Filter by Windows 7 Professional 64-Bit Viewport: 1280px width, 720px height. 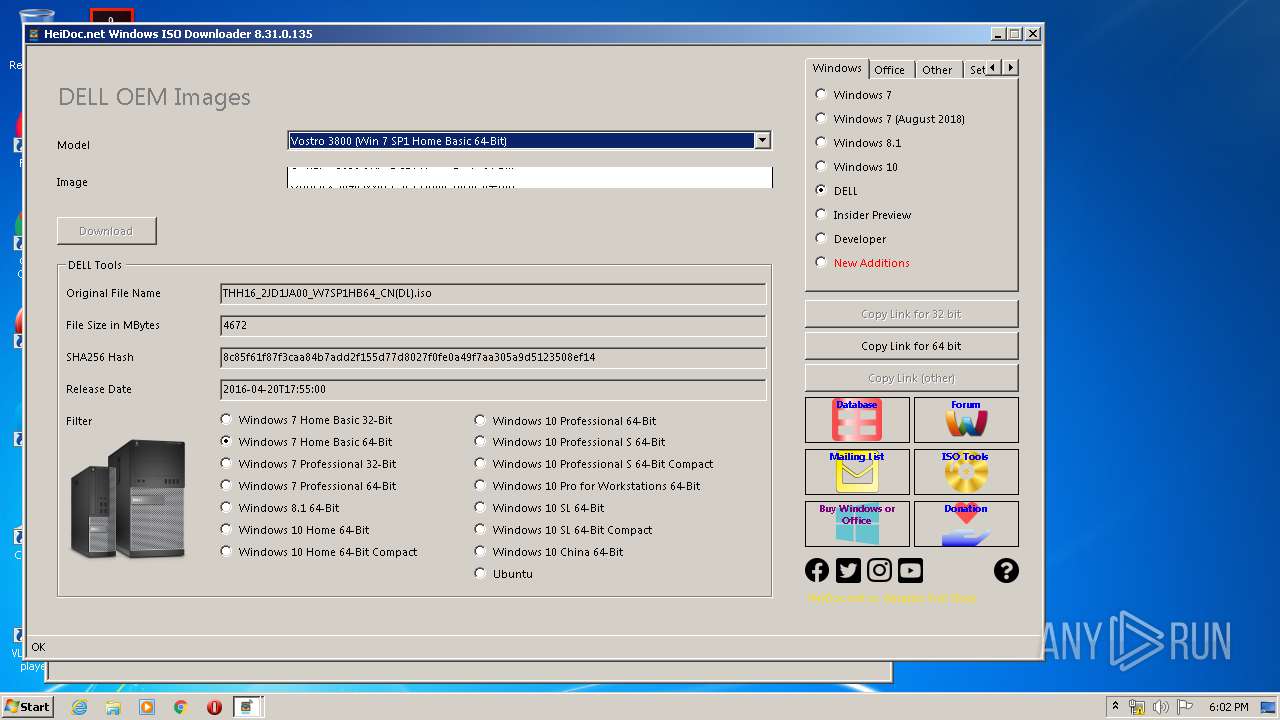(x=308, y=485)
